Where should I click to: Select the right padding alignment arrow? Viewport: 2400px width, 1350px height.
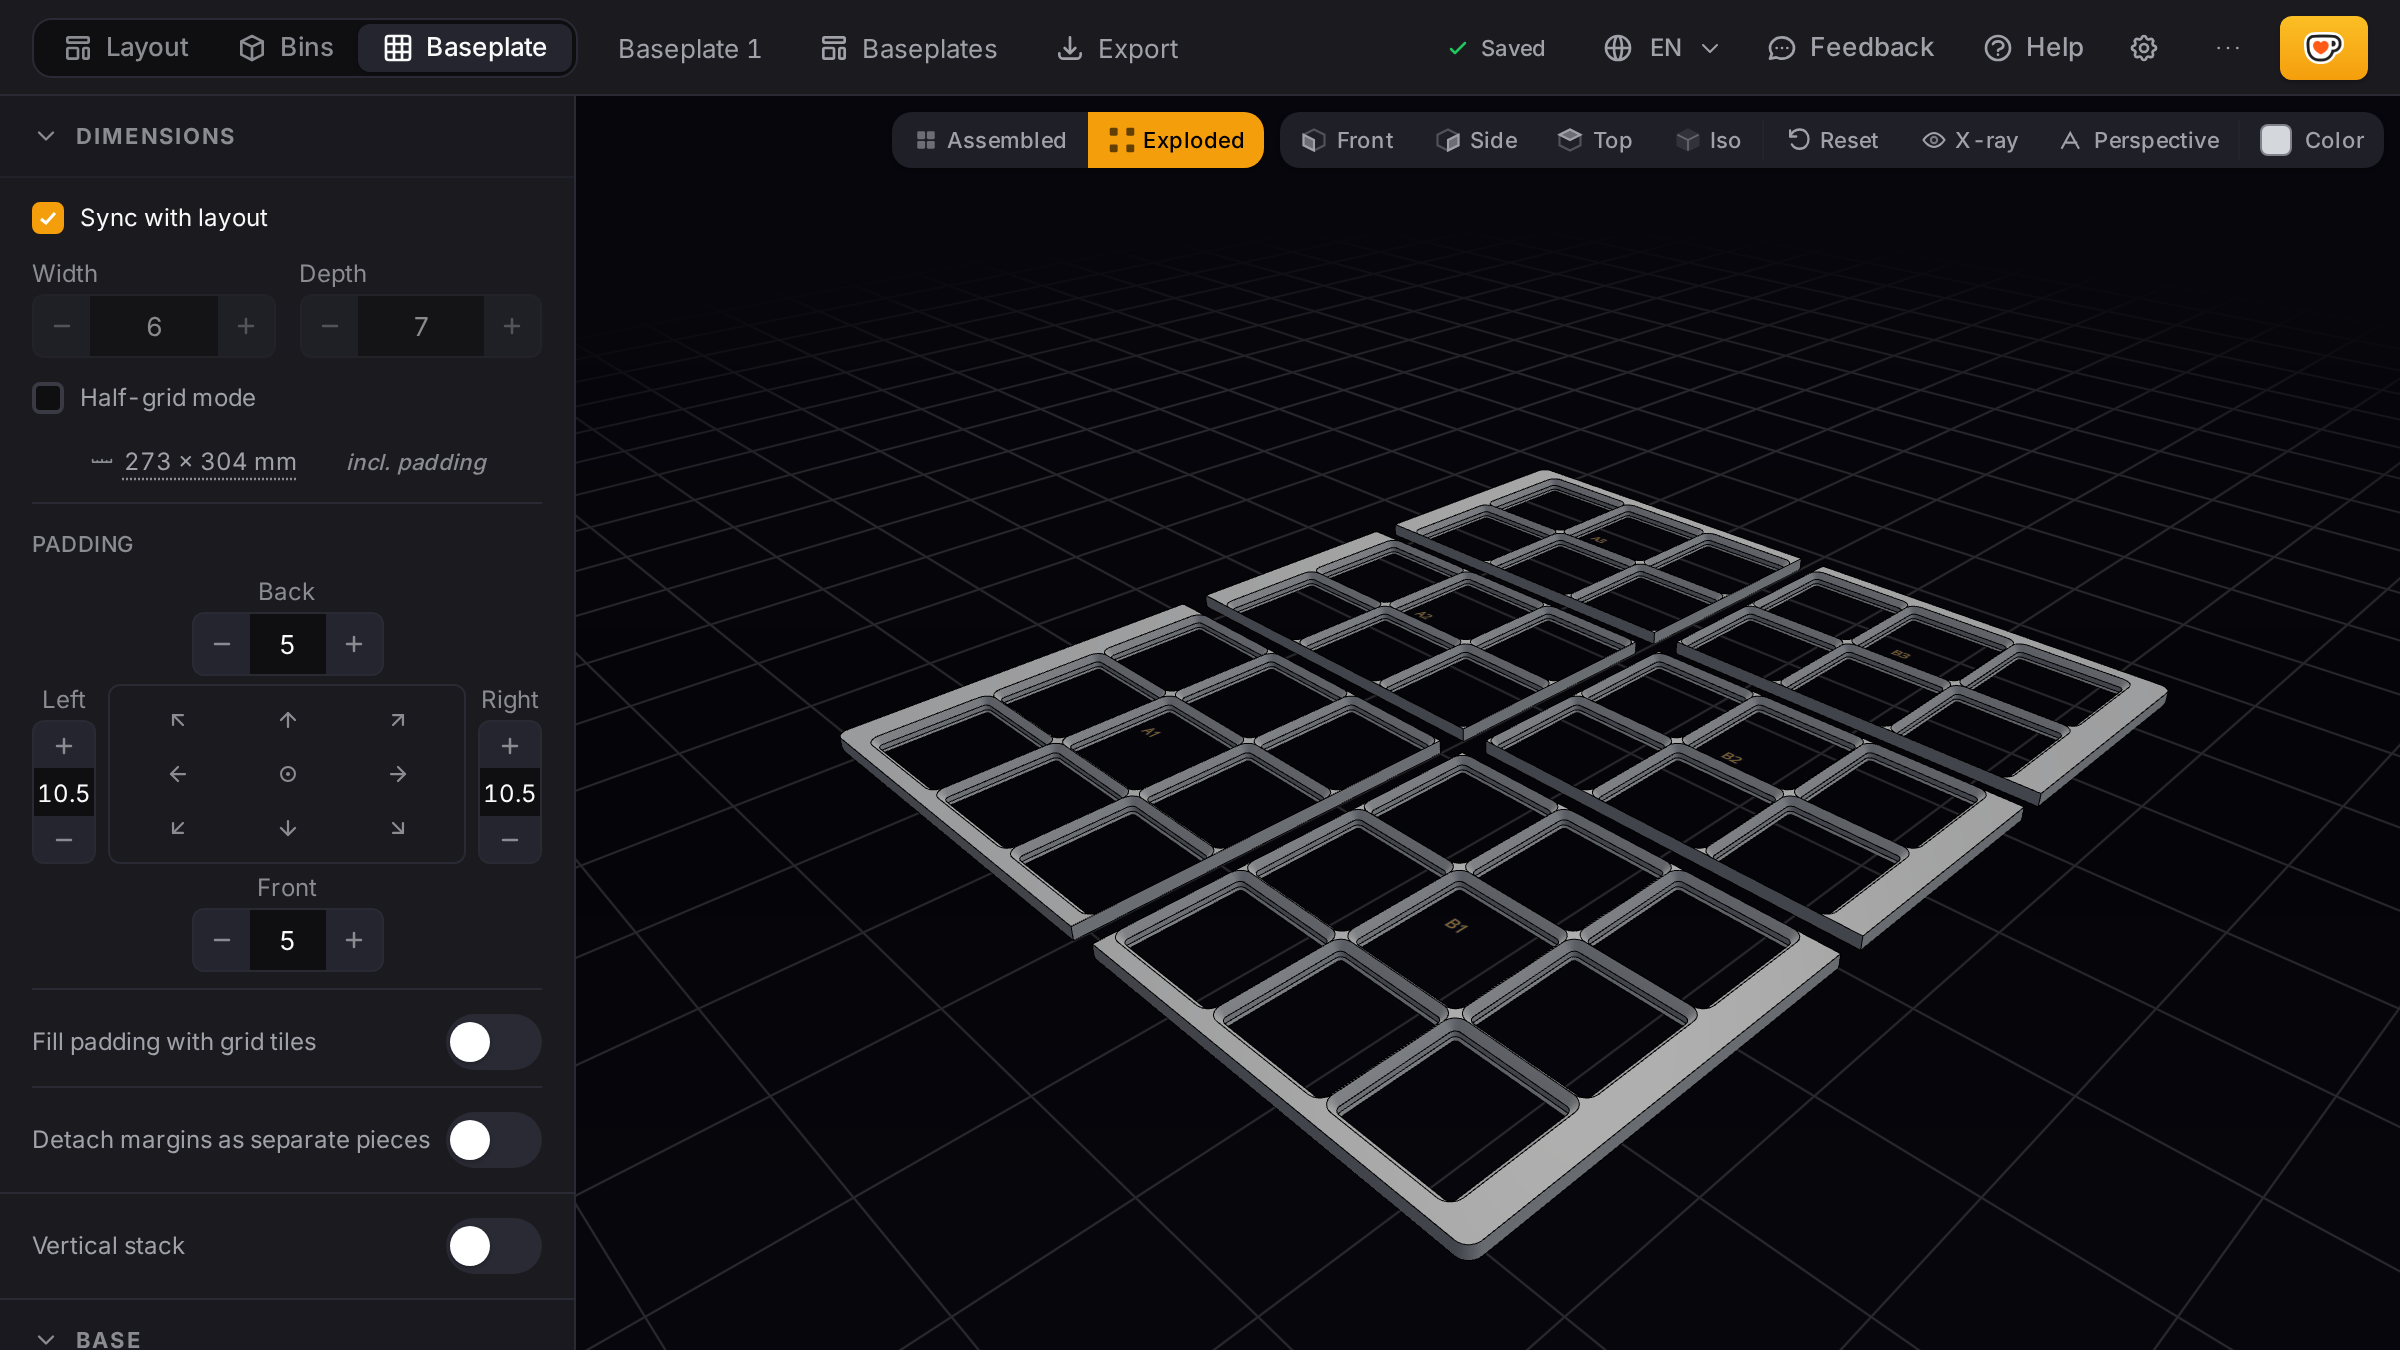[398, 774]
